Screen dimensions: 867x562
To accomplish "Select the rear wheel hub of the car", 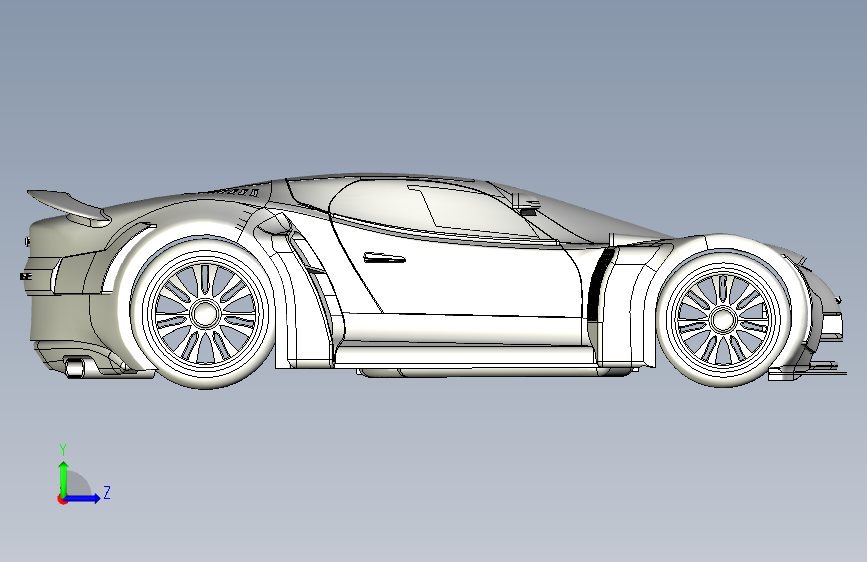I will pos(205,314).
